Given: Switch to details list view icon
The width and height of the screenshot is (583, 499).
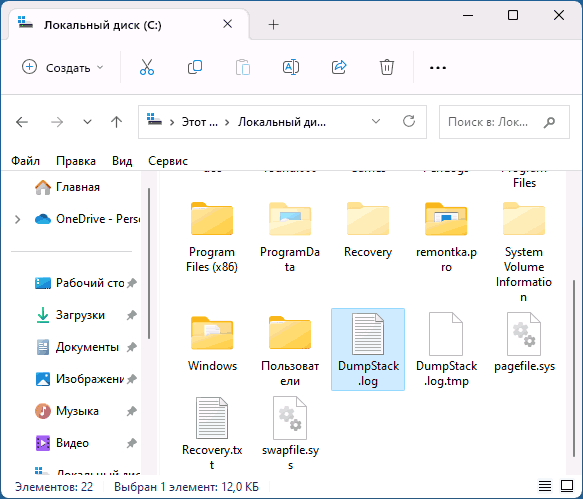Looking at the screenshot, I should coord(545,486).
